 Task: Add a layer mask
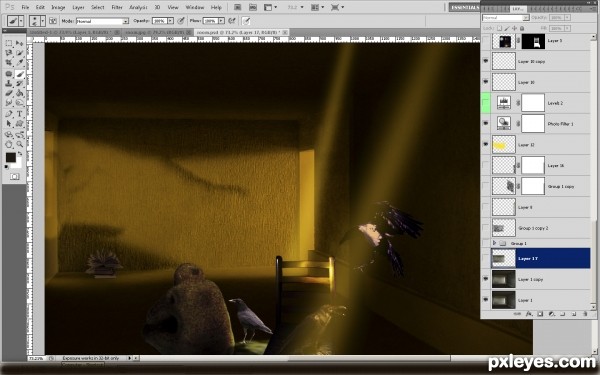[540, 314]
